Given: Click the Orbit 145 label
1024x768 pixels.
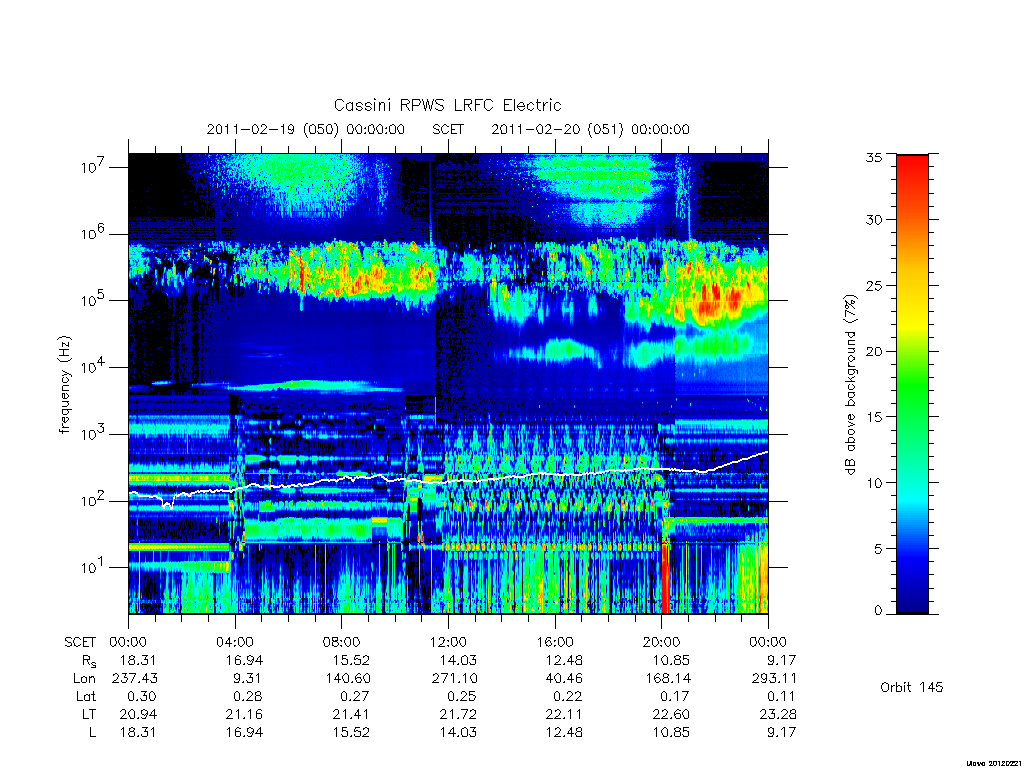Looking at the screenshot, I should (x=912, y=687).
